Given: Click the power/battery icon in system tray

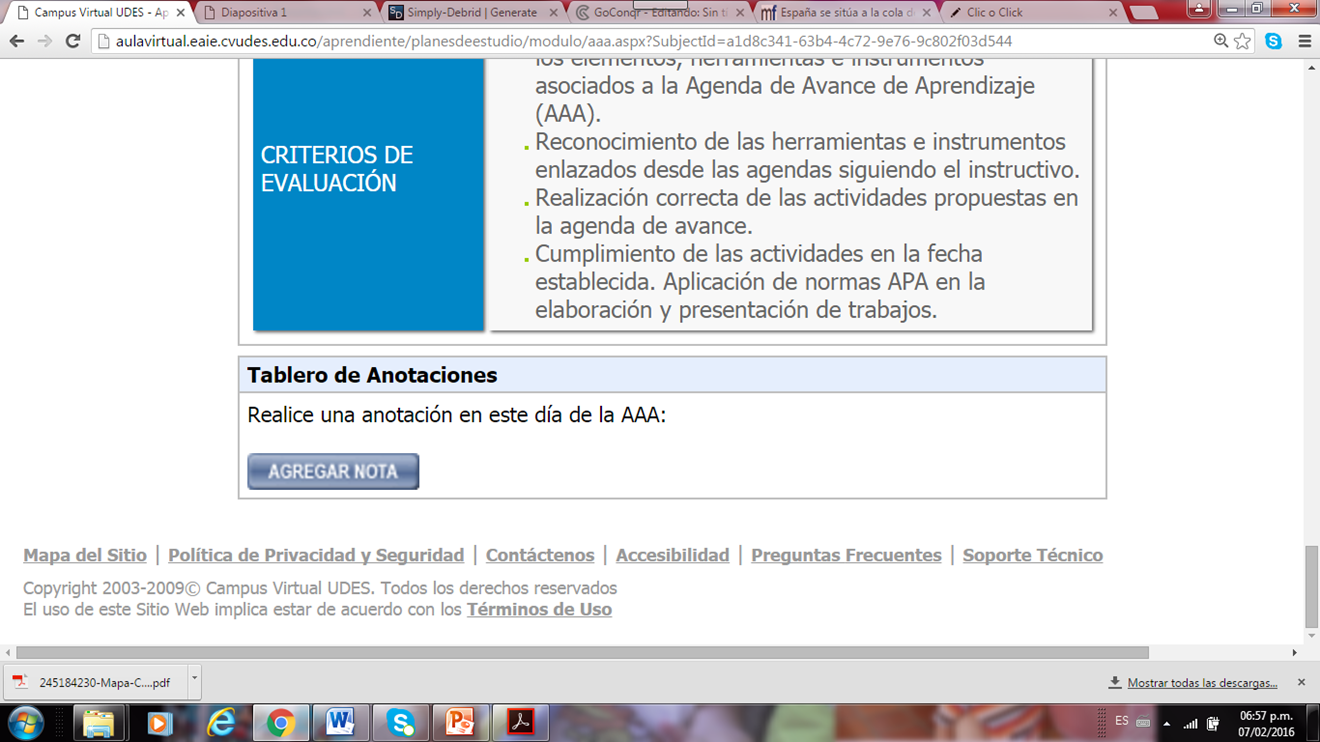Looking at the screenshot, I should 1213,723.
